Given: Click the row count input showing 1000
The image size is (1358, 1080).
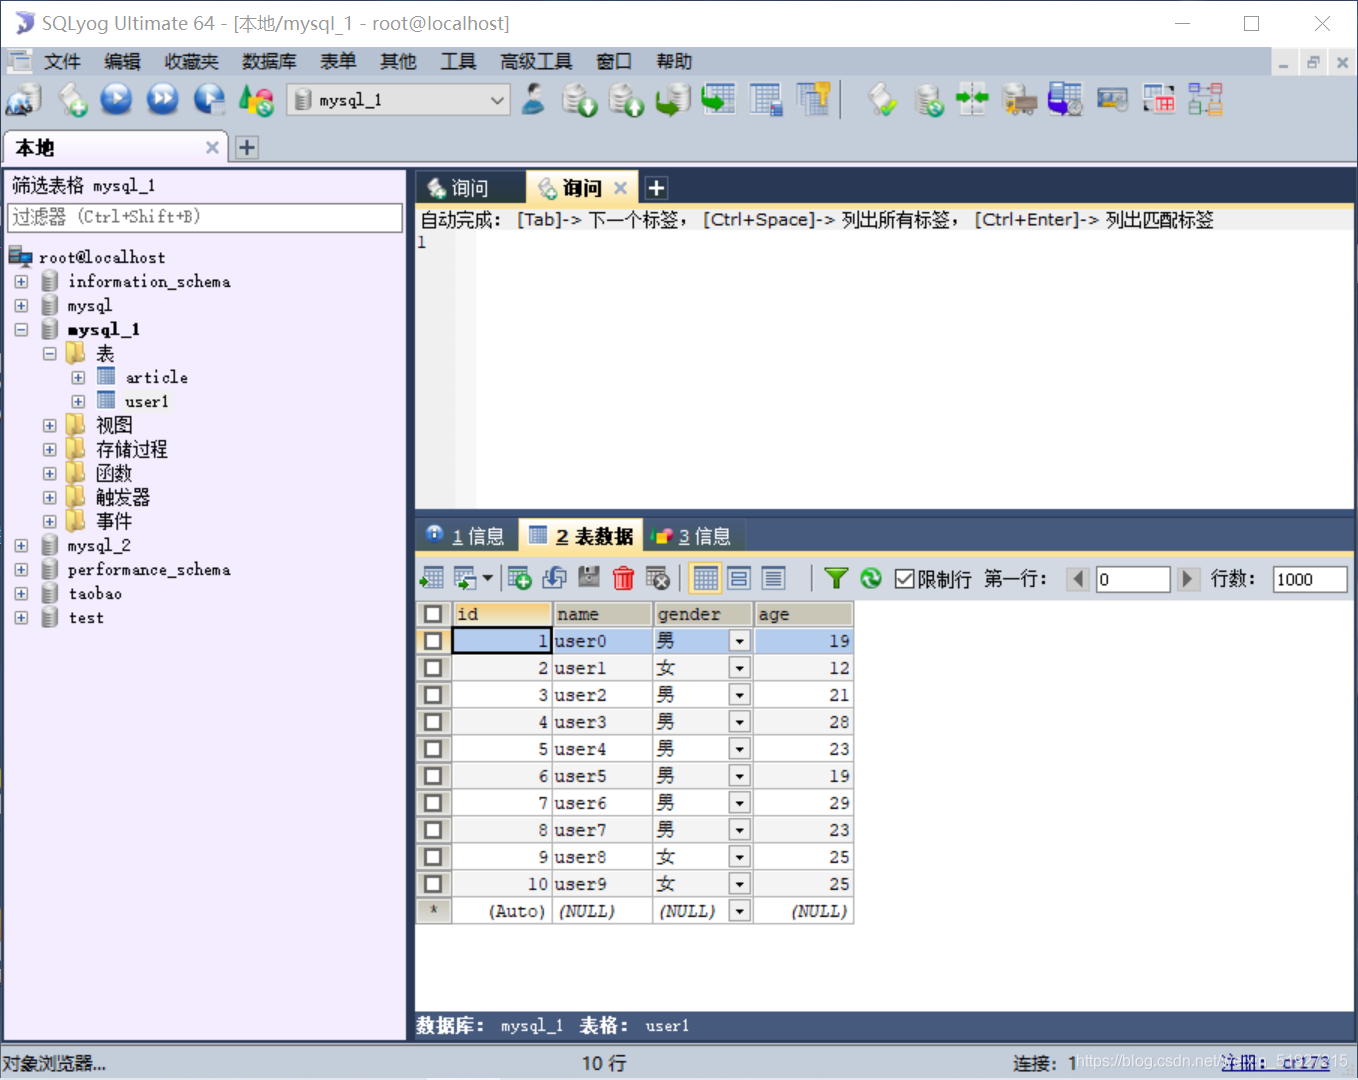Looking at the screenshot, I should 1310,579.
